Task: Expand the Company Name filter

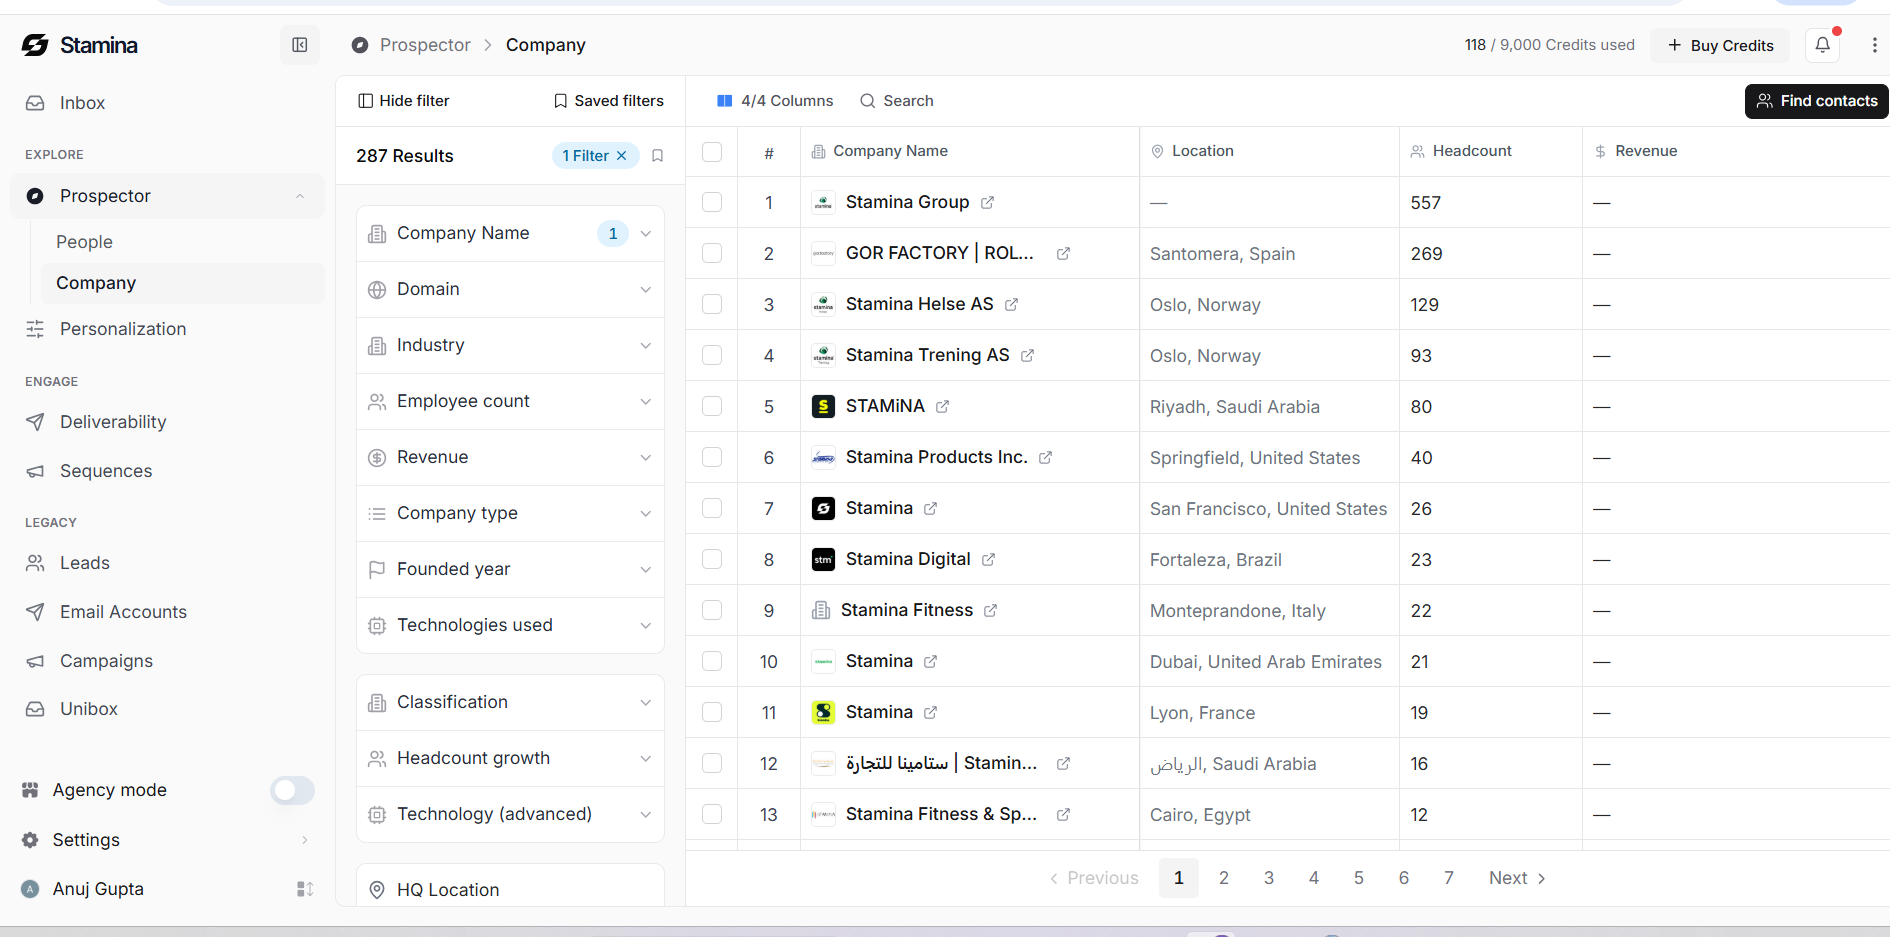Action: coord(510,234)
